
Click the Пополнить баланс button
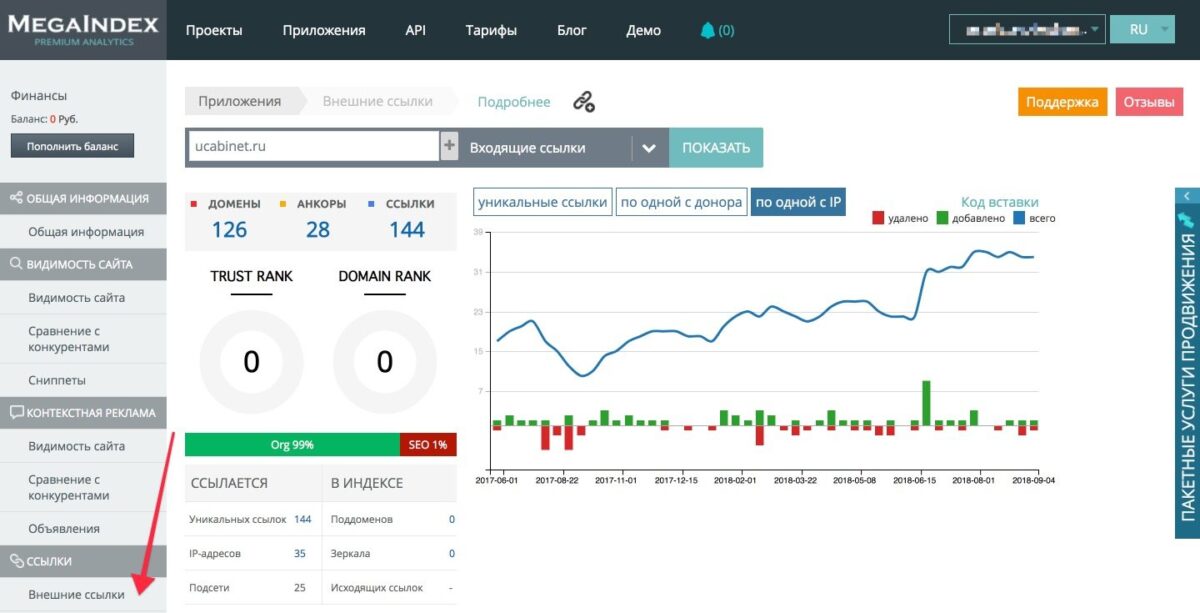72,146
